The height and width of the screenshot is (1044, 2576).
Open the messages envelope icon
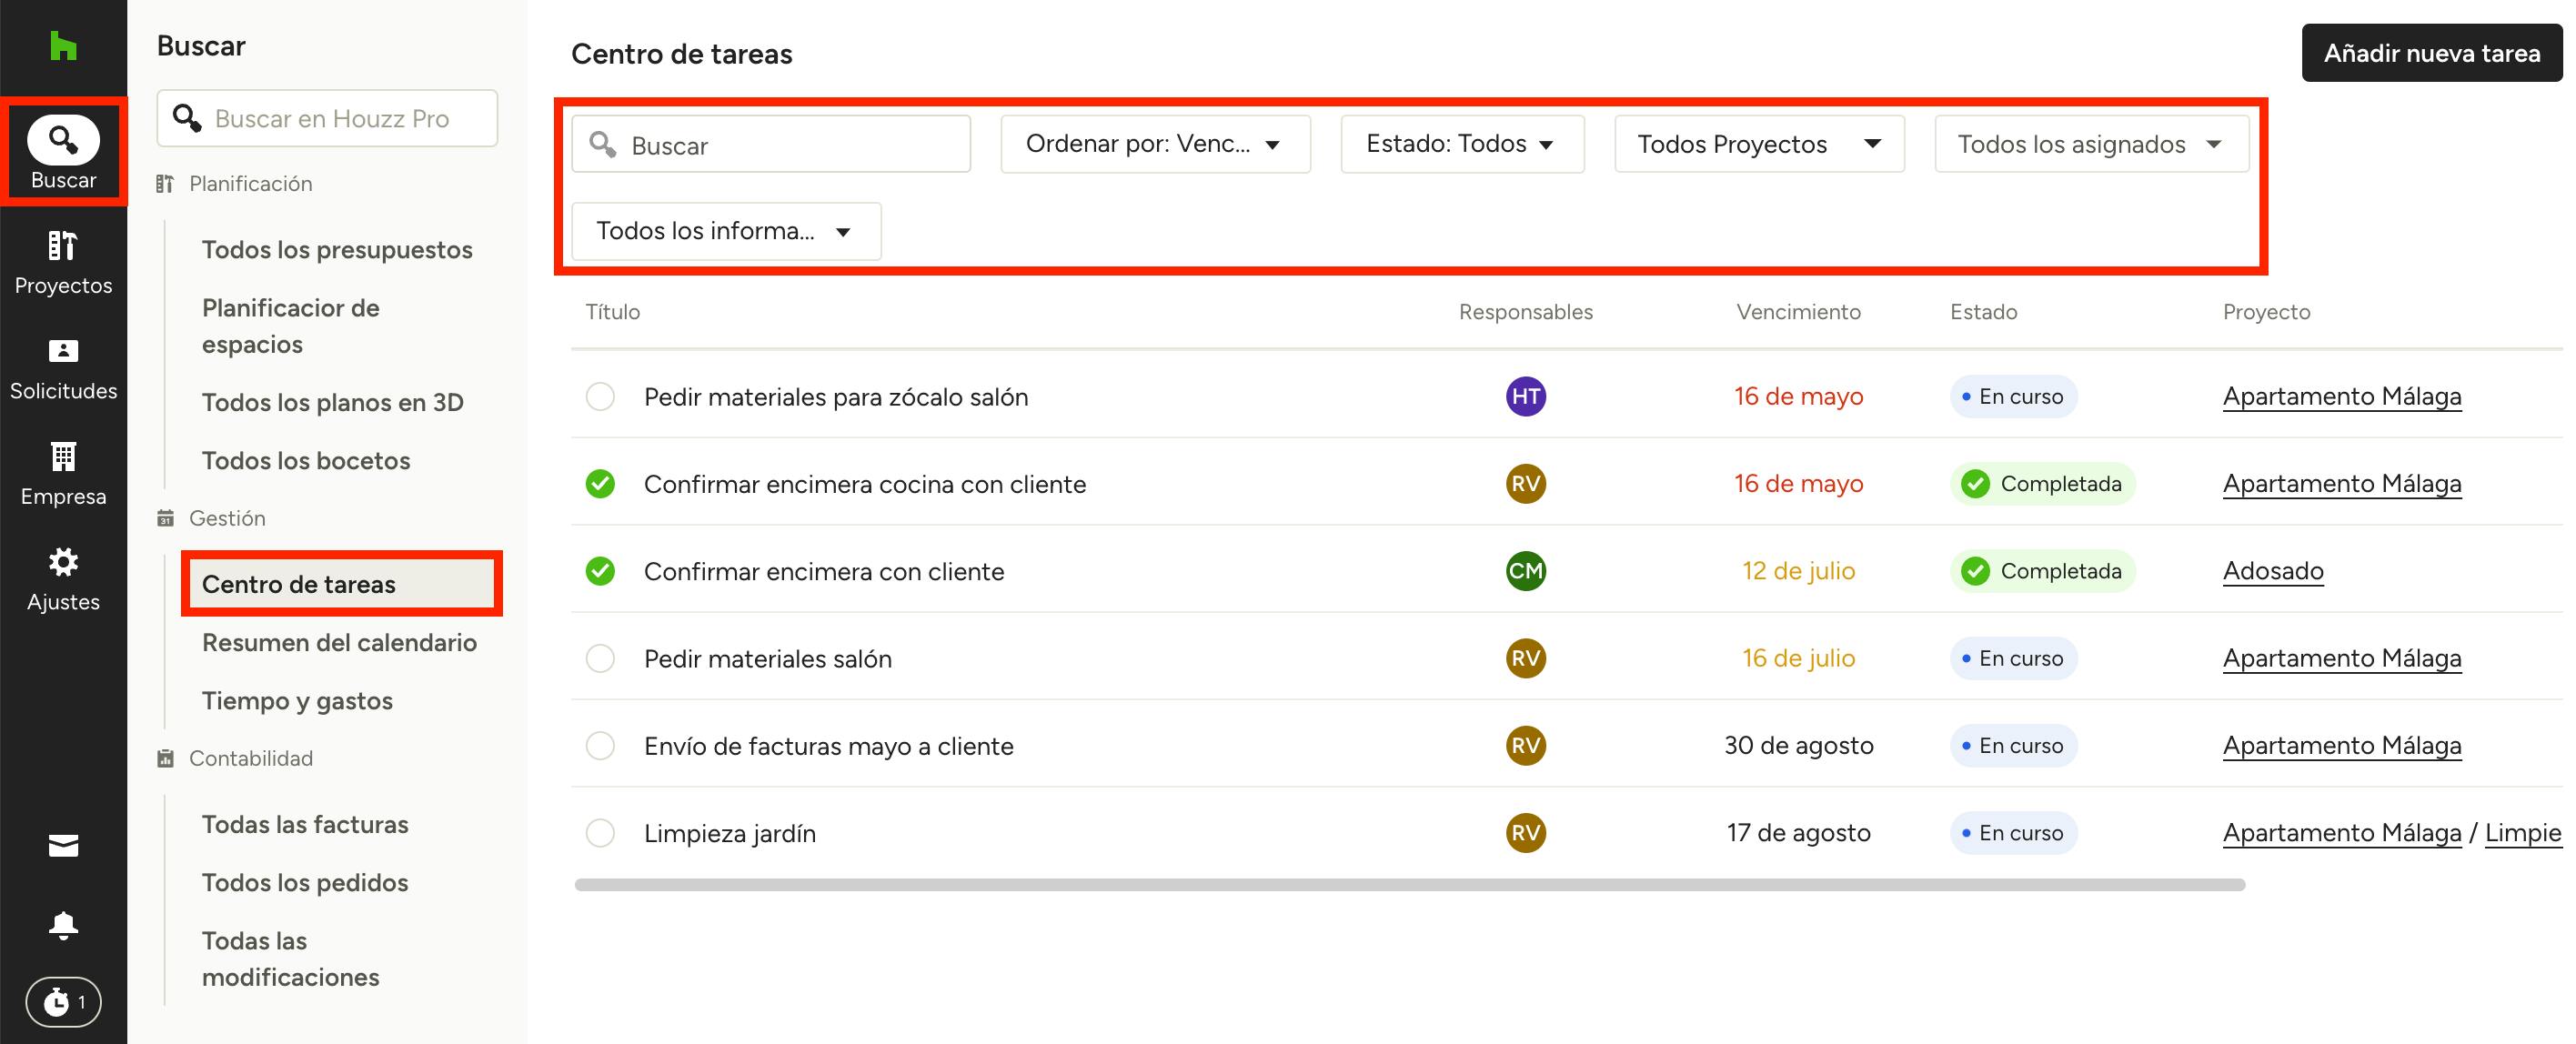63,846
